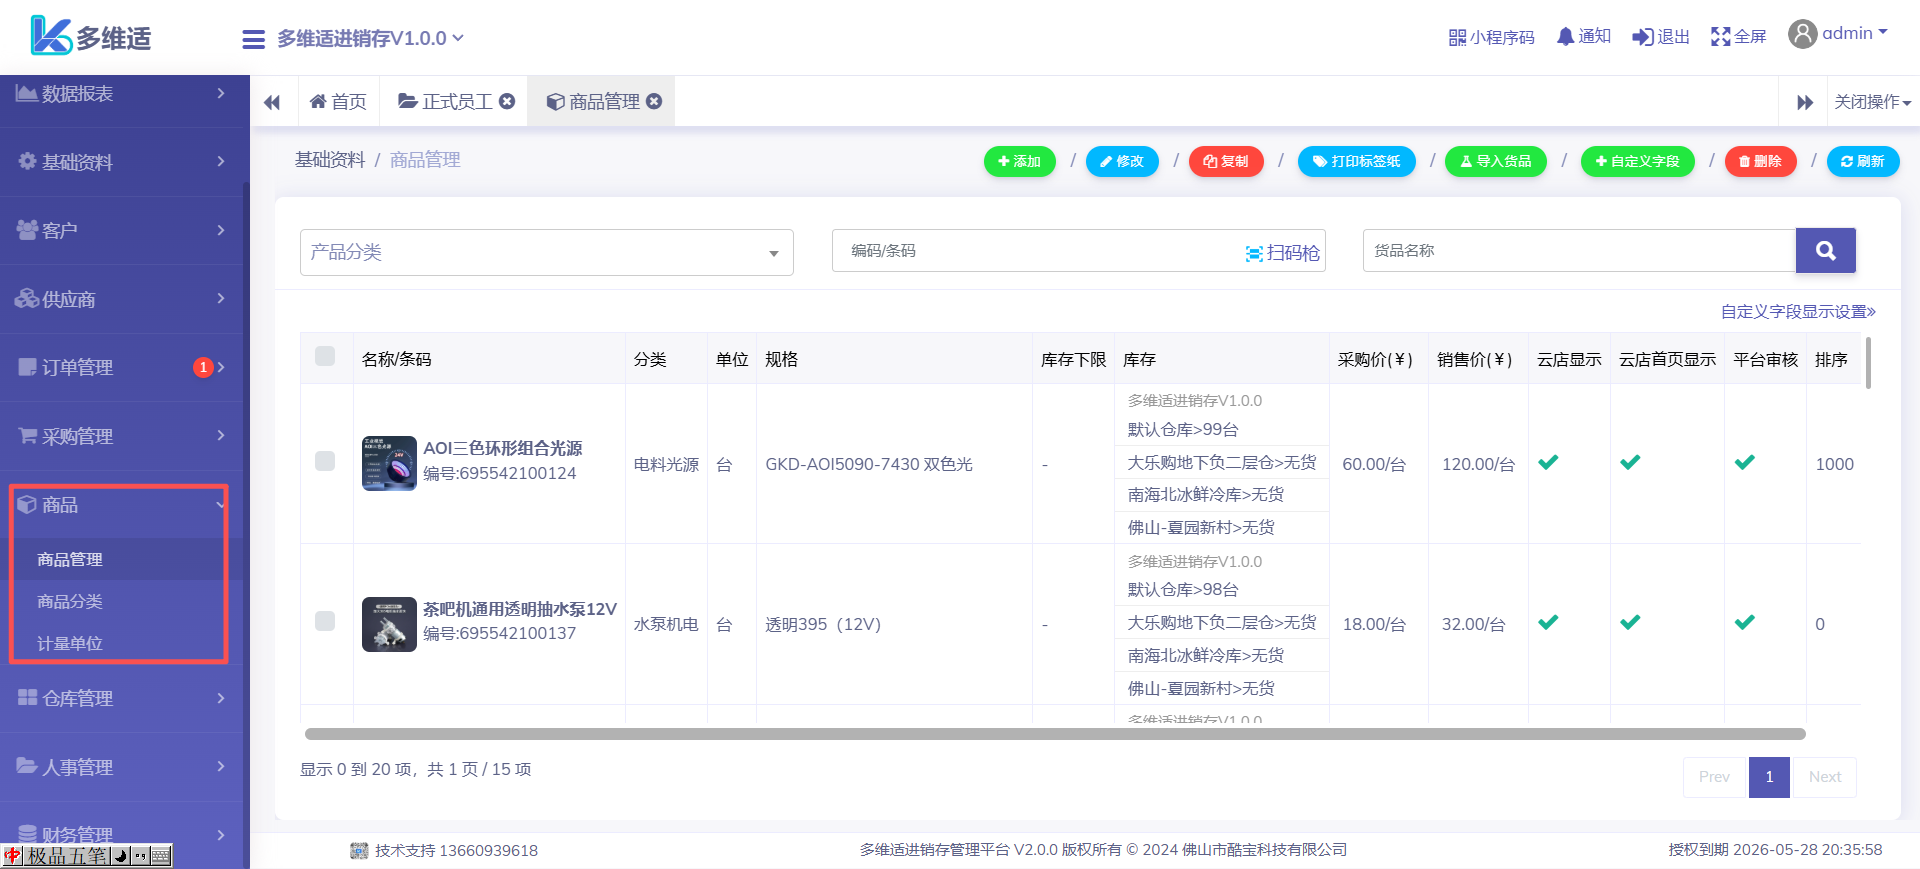Click the horizontal table scrollbar

[1054, 734]
